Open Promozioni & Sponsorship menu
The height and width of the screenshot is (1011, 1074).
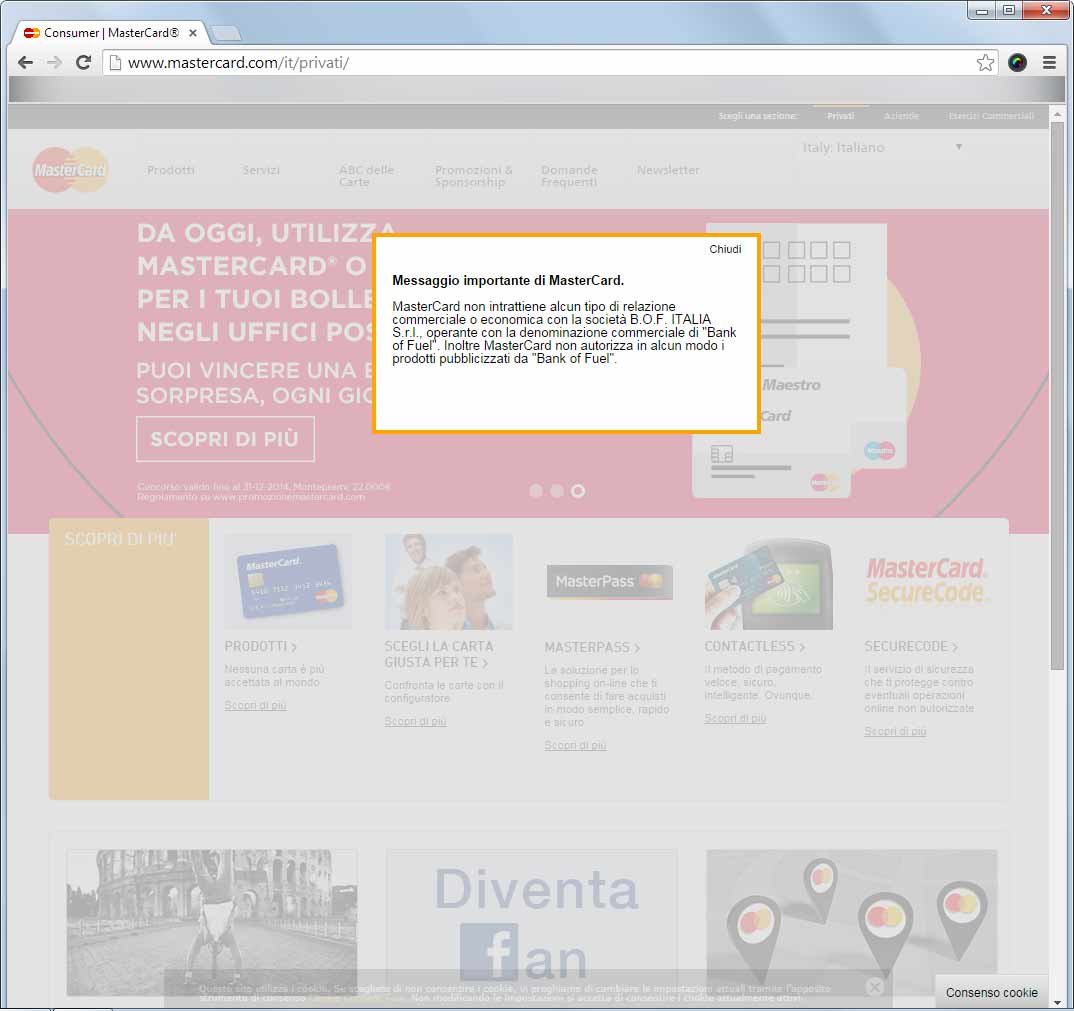click(473, 176)
